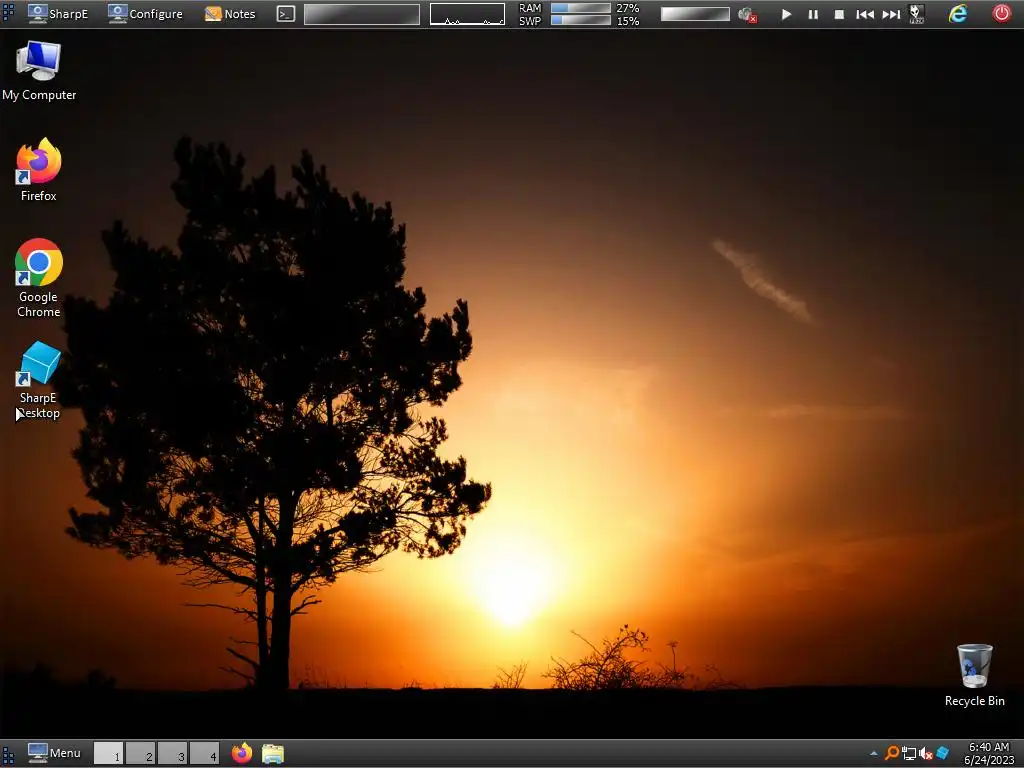Open the Configure button in top bar
Image resolution: width=1024 pixels, height=768 pixels.
tap(145, 14)
